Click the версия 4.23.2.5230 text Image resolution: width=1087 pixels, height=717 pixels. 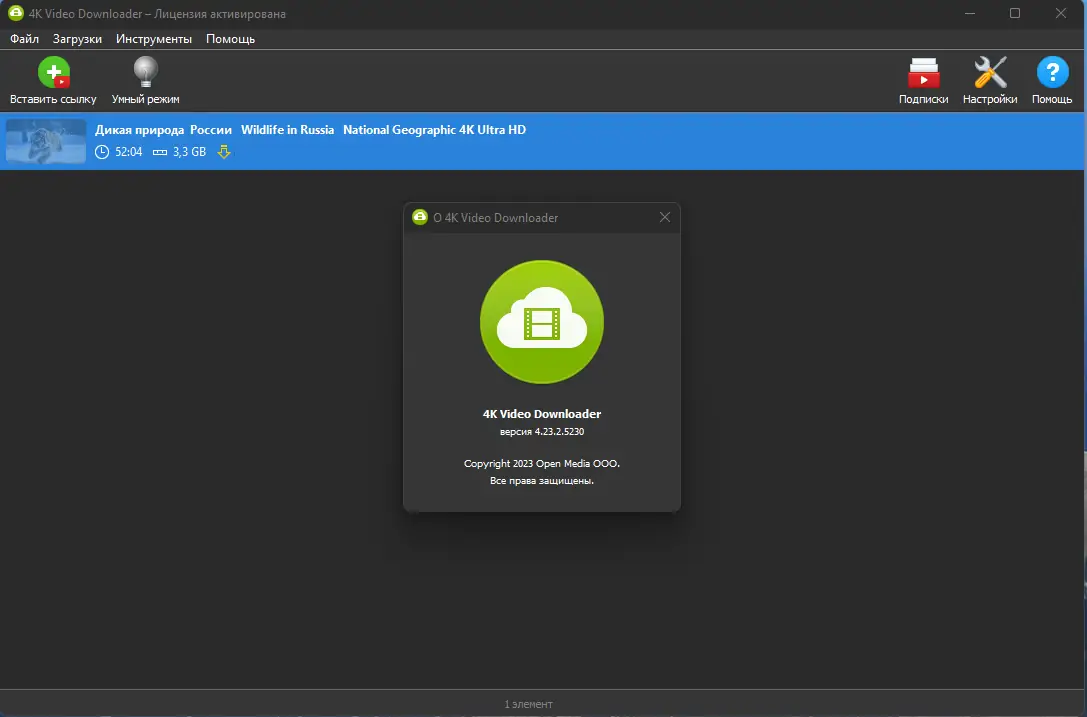[541, 432]
